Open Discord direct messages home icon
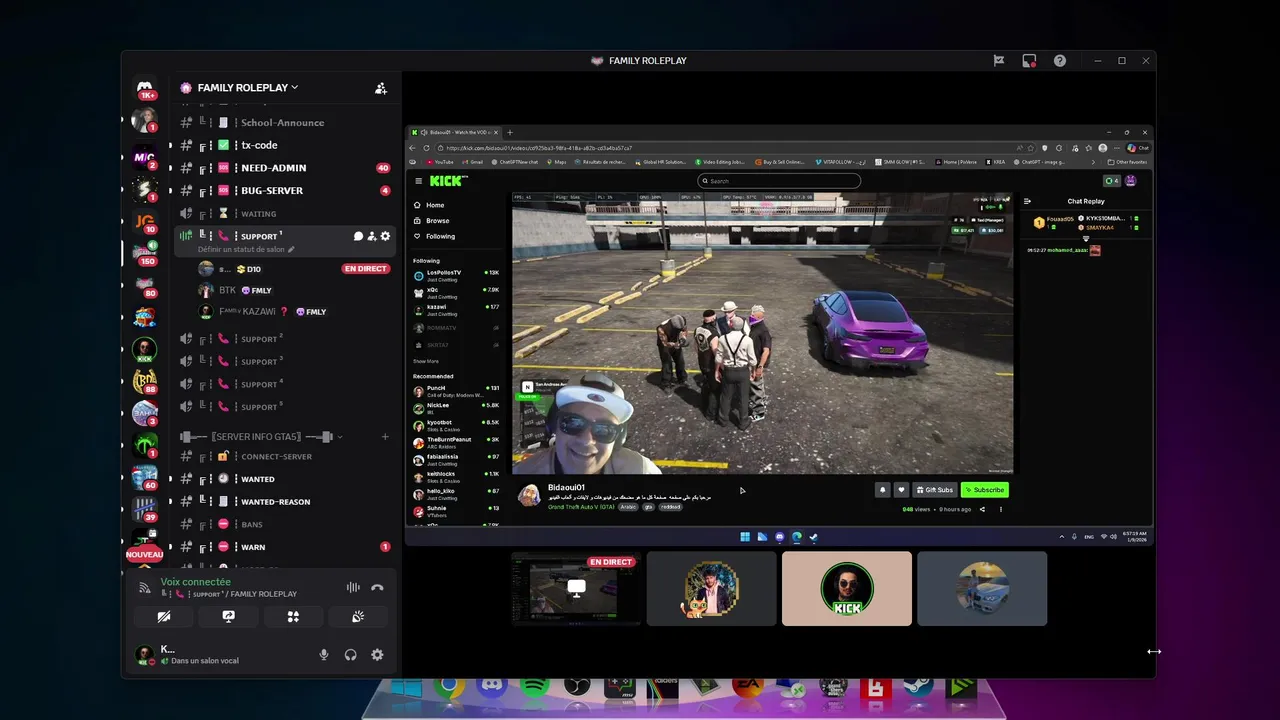The image size is (1280, 720). [x=145, y=88]
